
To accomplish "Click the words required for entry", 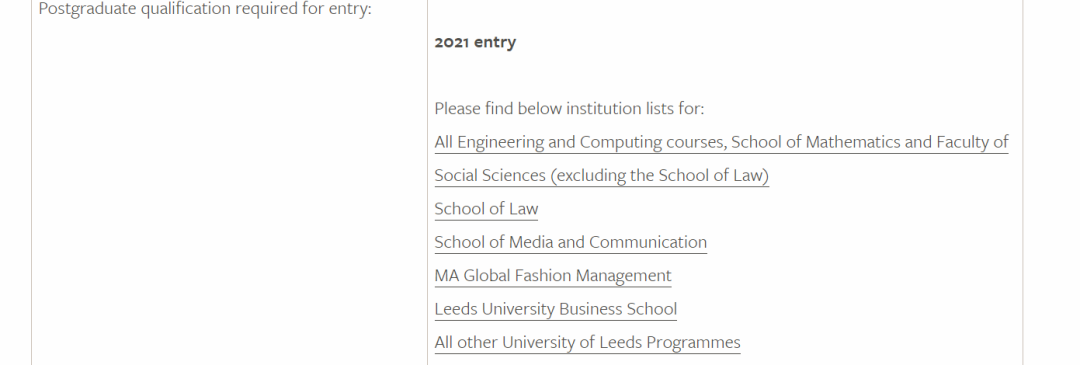I will click(311, 10).
